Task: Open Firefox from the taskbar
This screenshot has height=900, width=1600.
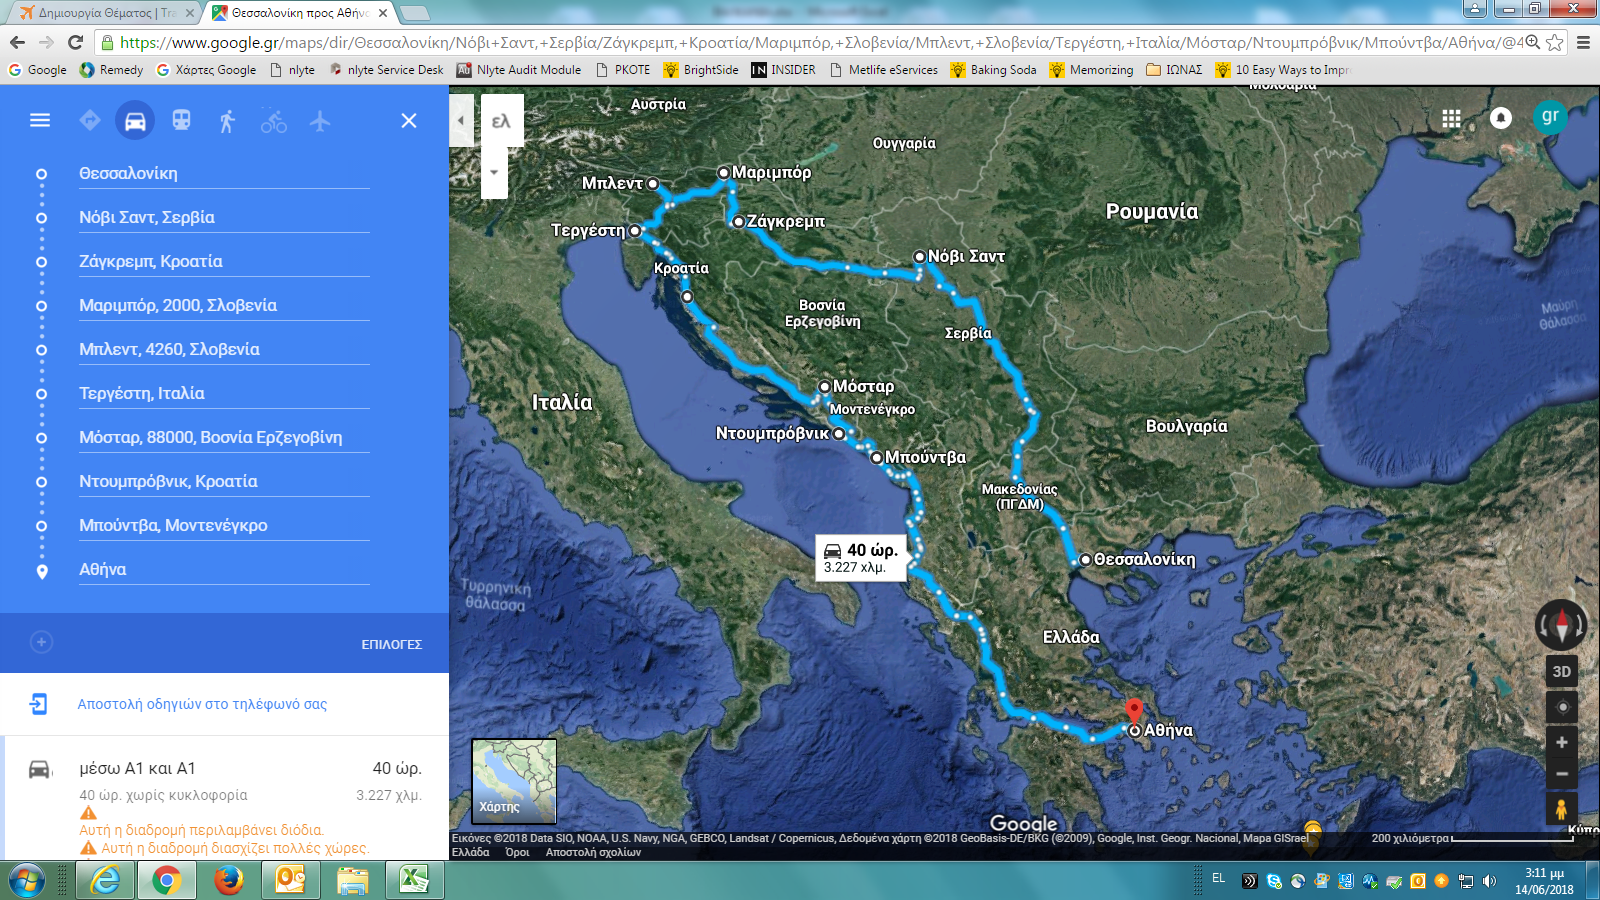Action: pos(228,881)
